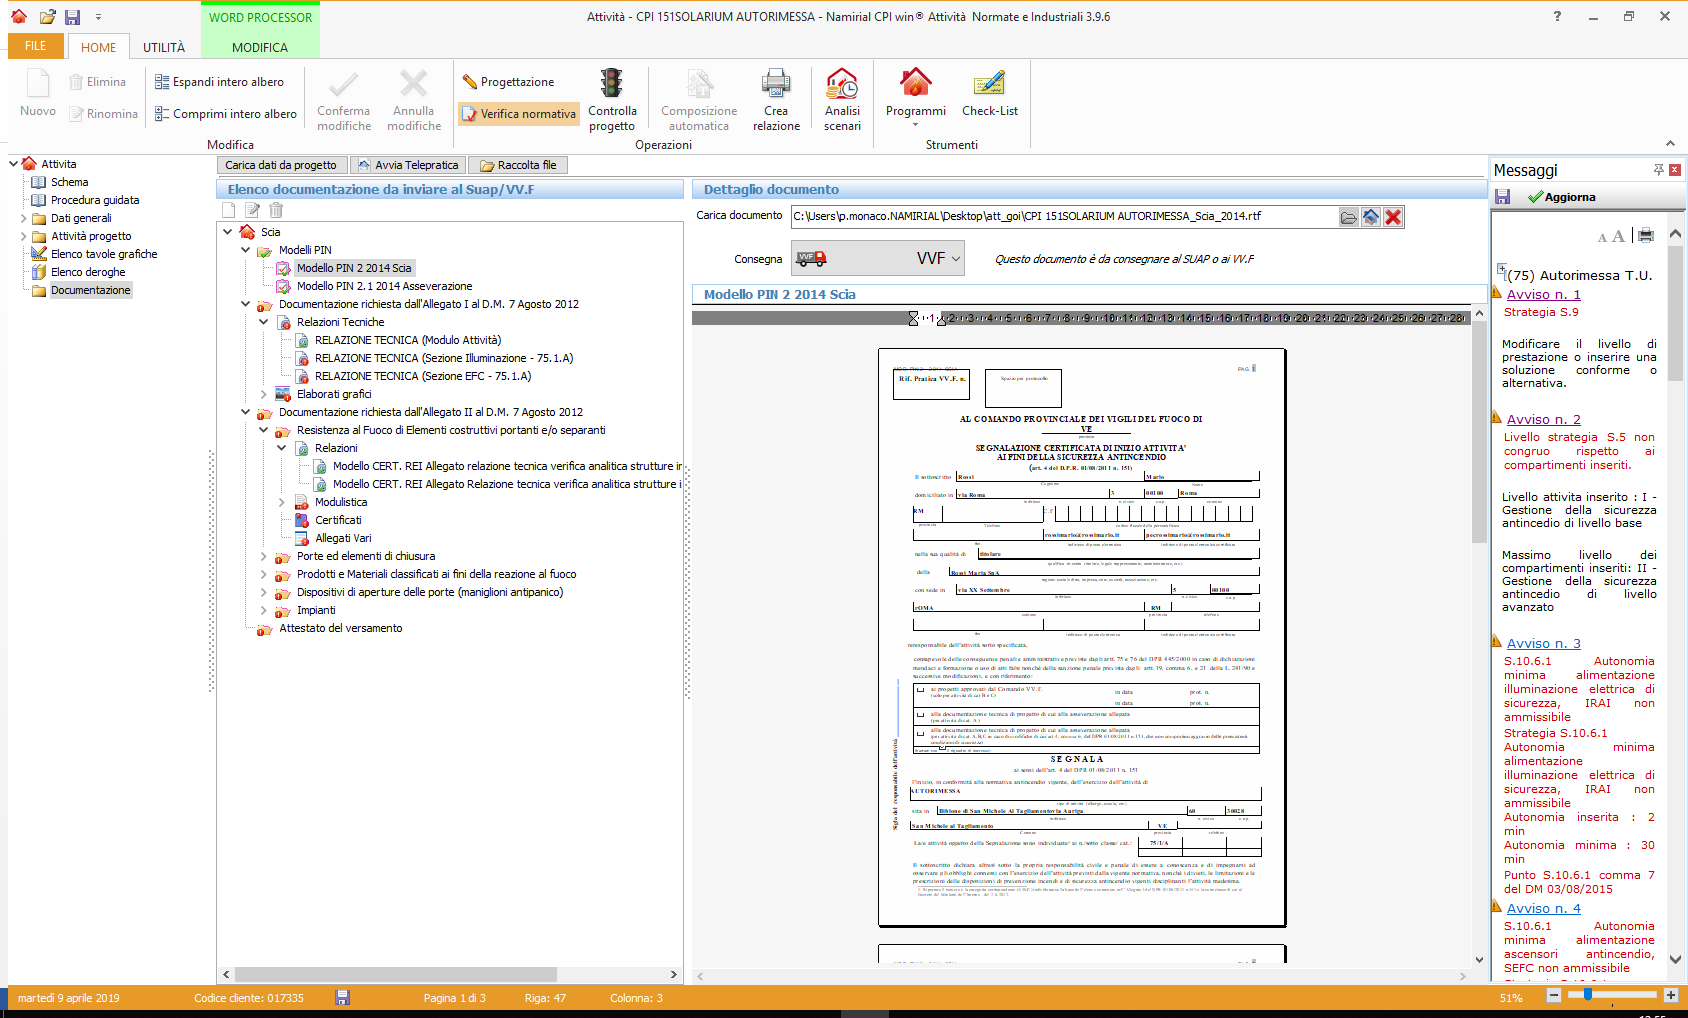Expand the Modulistica tree node

pos(282,502)
